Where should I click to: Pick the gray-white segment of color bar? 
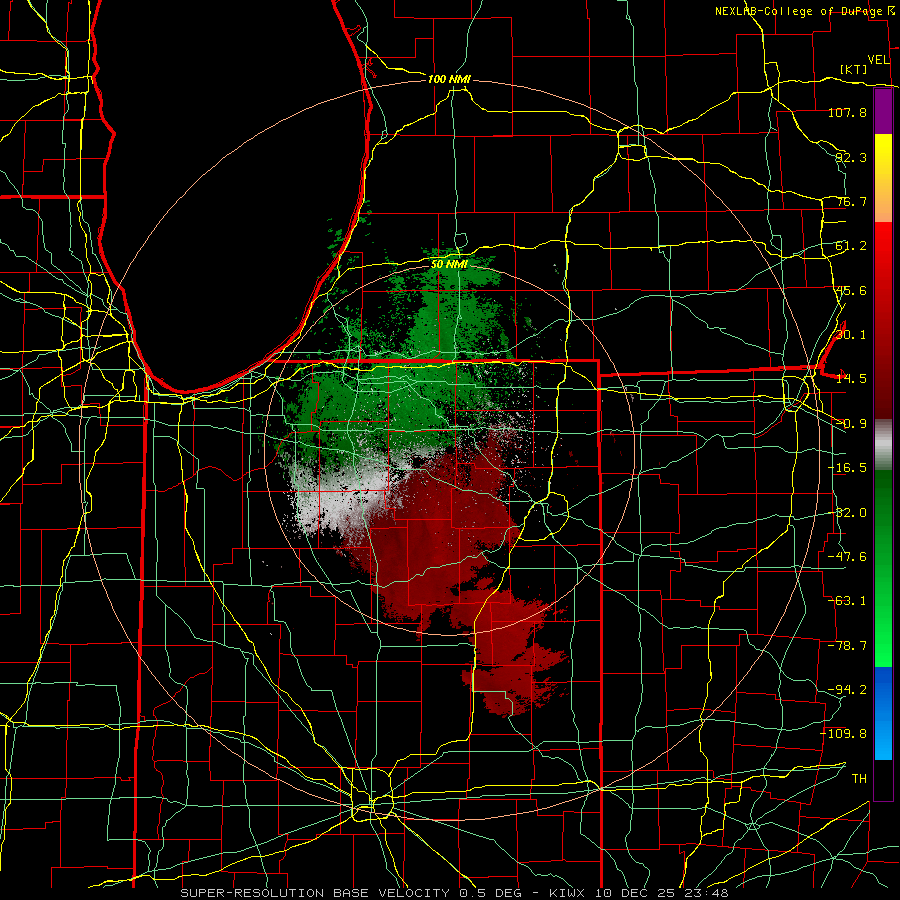coord(883,445)
